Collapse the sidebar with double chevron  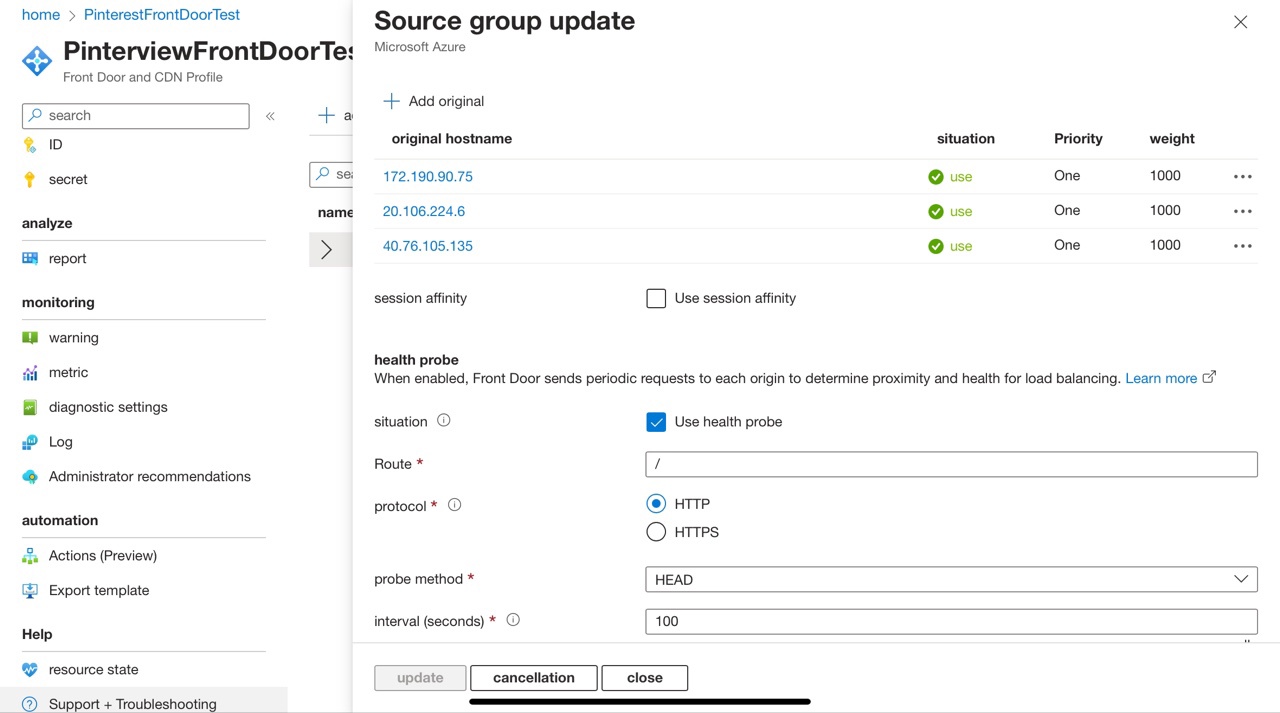(x=270, y=116)
